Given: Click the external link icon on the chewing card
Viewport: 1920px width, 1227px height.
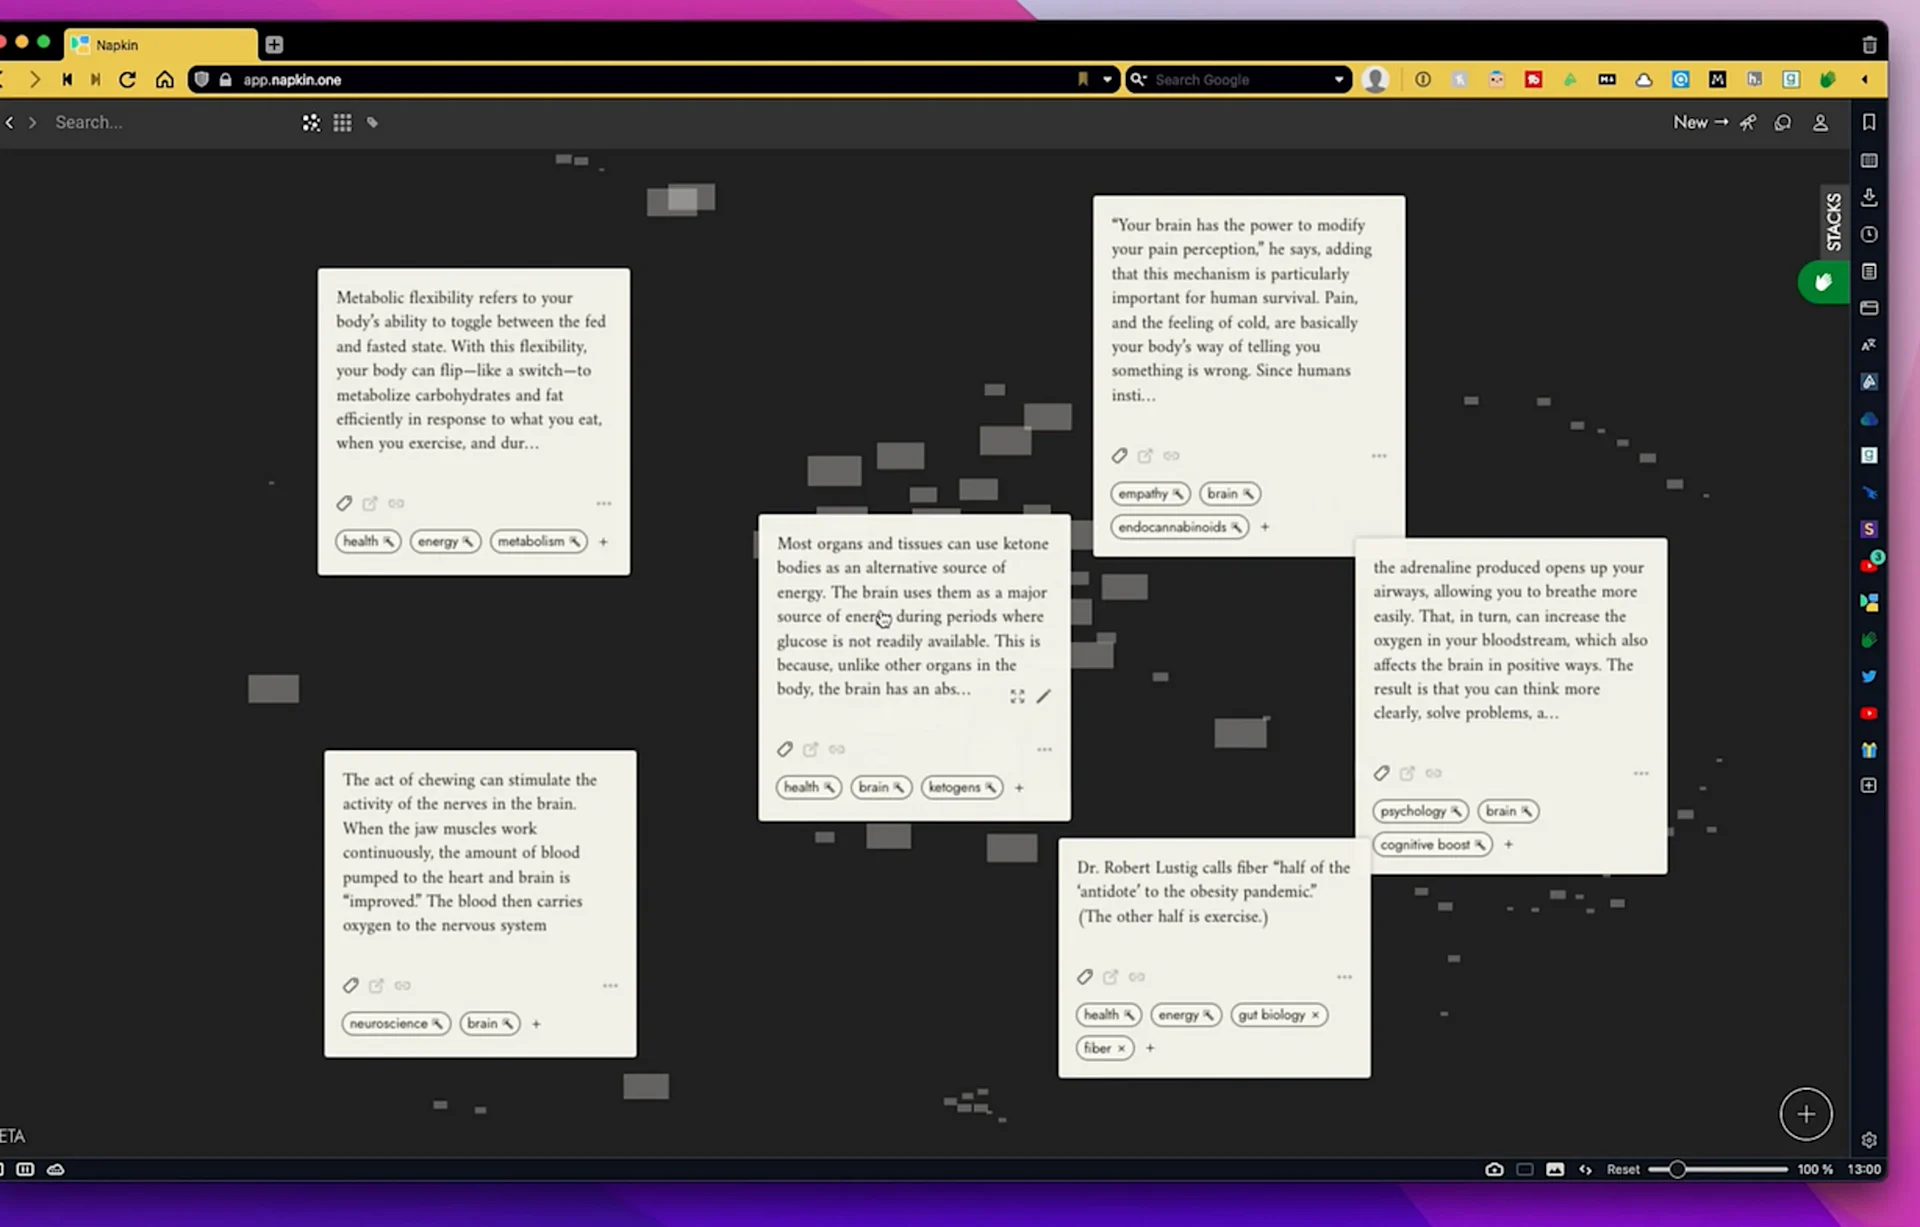Looking at the screenshot, I should 376,985.
